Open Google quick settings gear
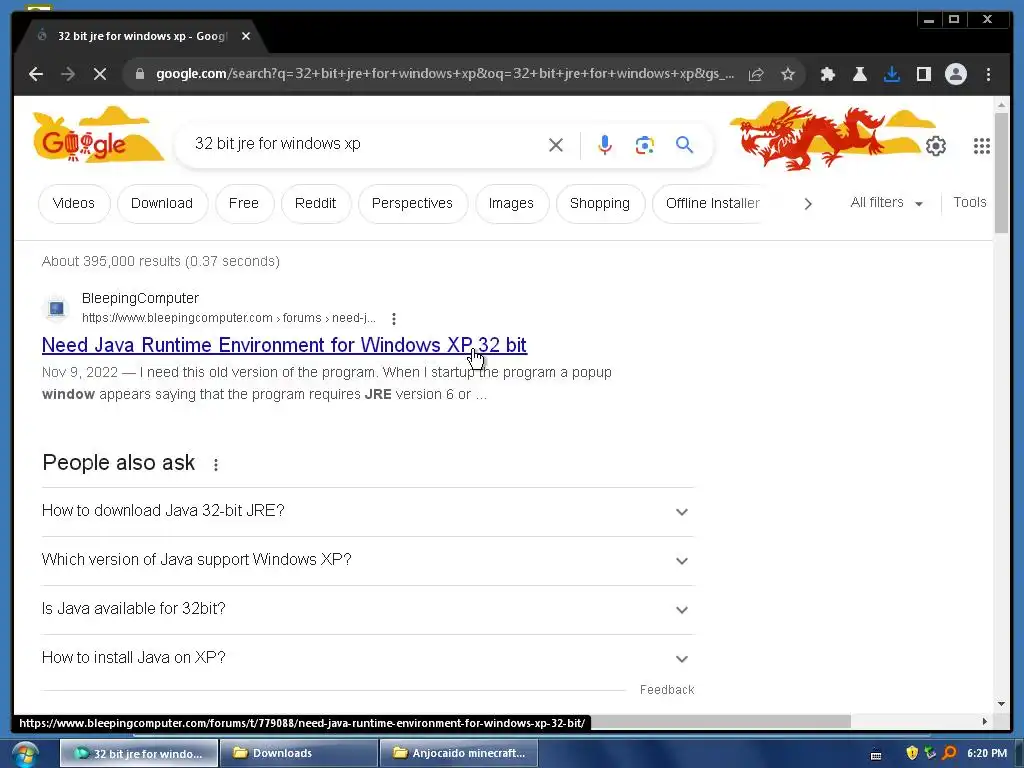 pyautogui.click(x=935, y=146)
